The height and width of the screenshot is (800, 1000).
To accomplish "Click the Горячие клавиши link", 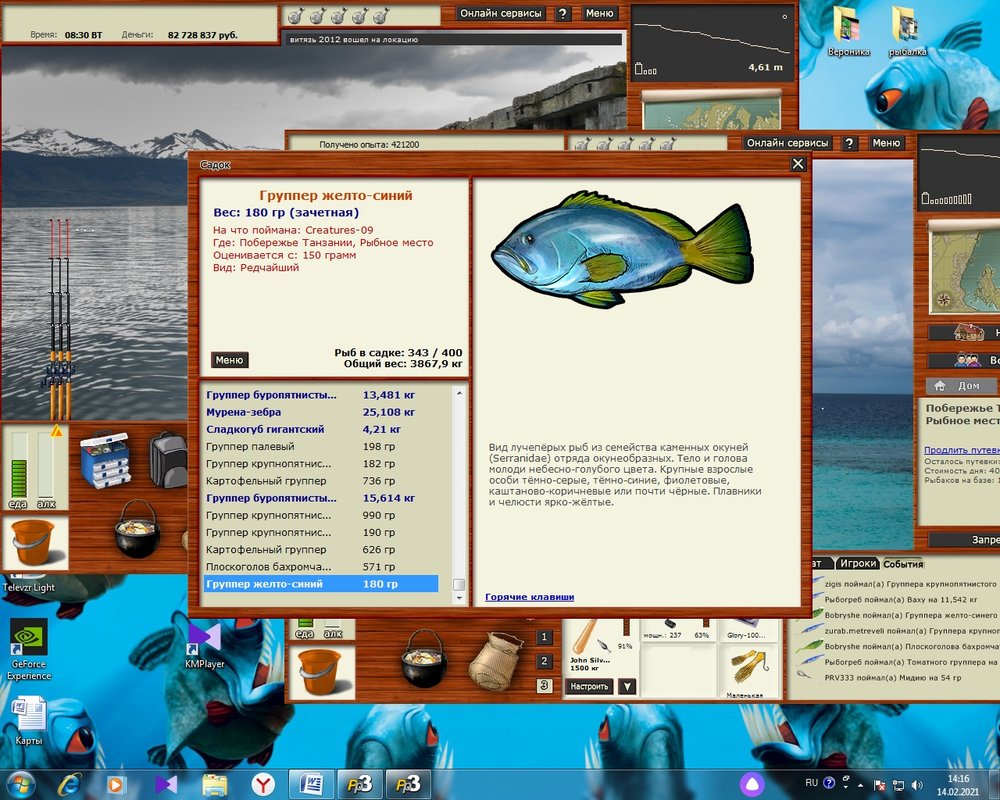I will (x=529, y=597).
